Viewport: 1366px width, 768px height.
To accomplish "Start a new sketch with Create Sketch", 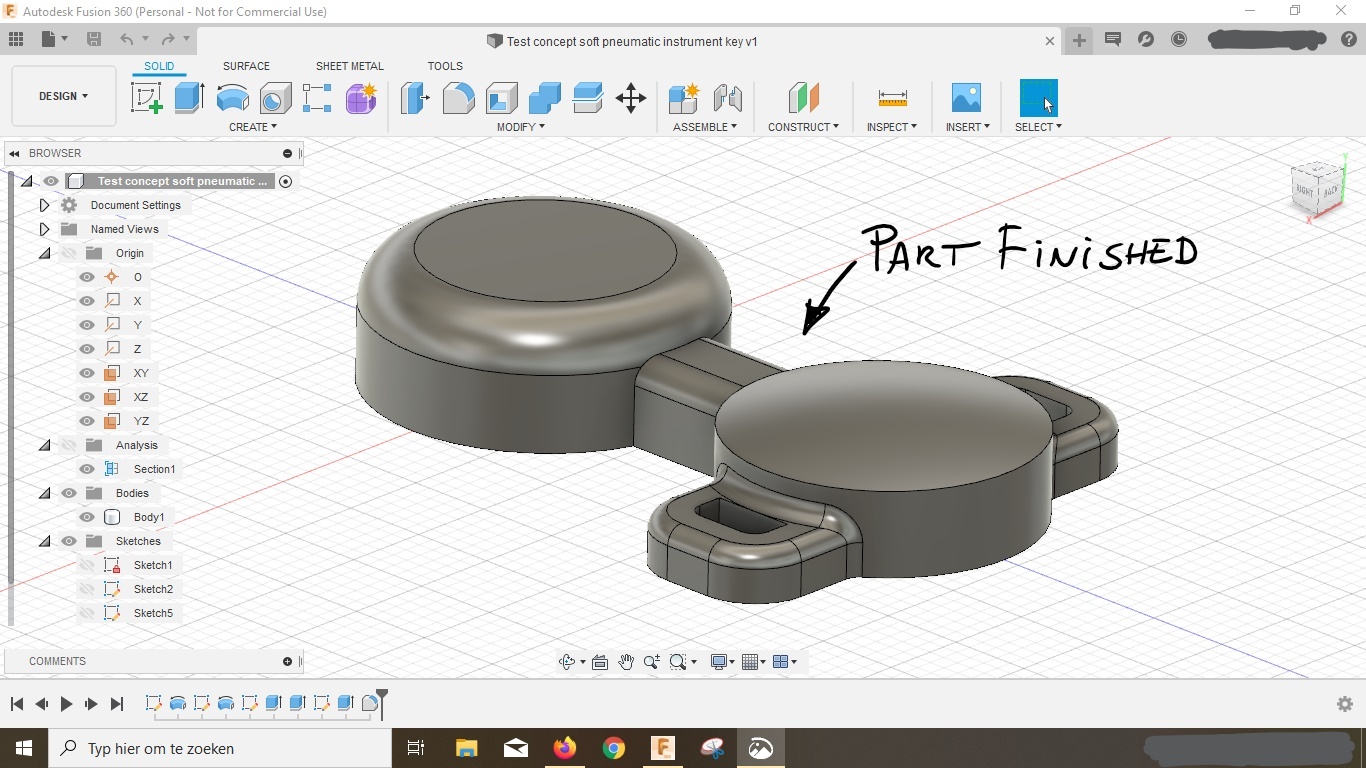I will tap(147, 98).
